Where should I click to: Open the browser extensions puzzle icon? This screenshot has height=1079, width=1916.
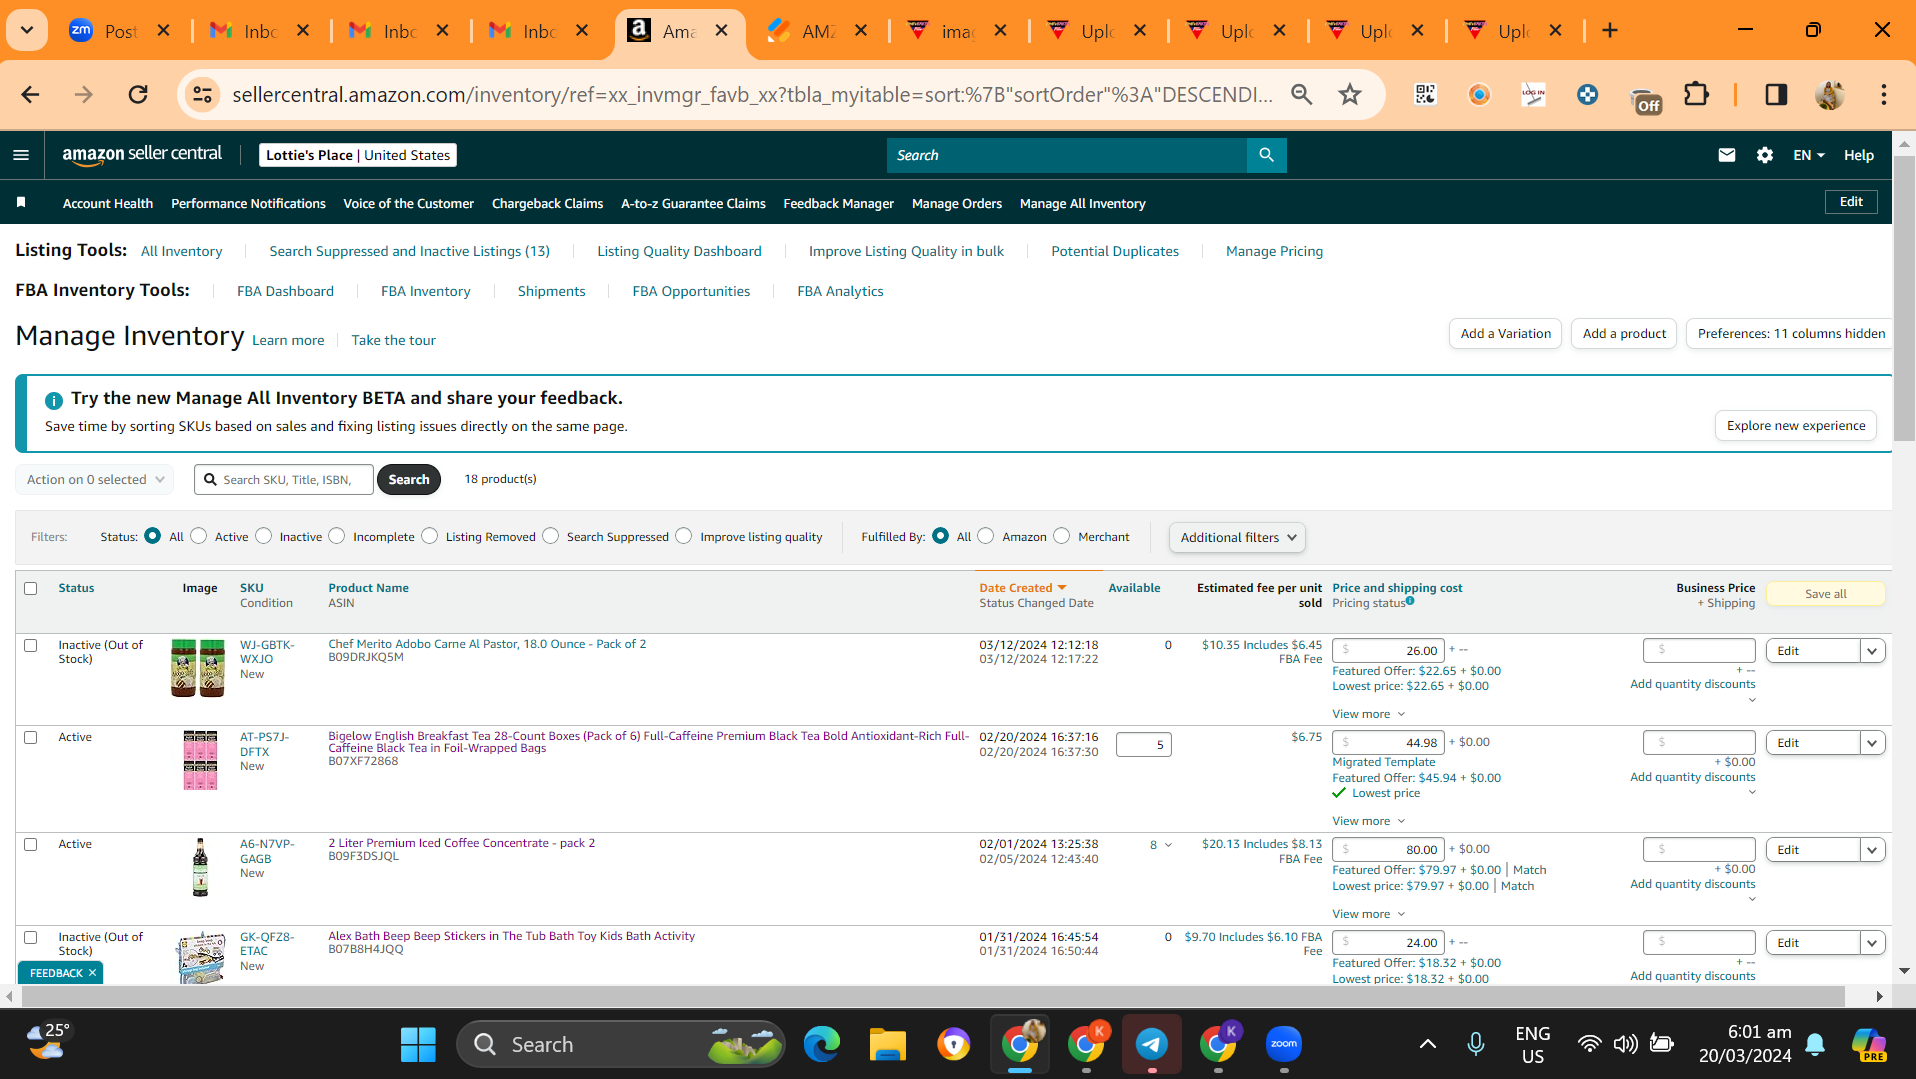pyautogui.click(x=1697, y=95)
